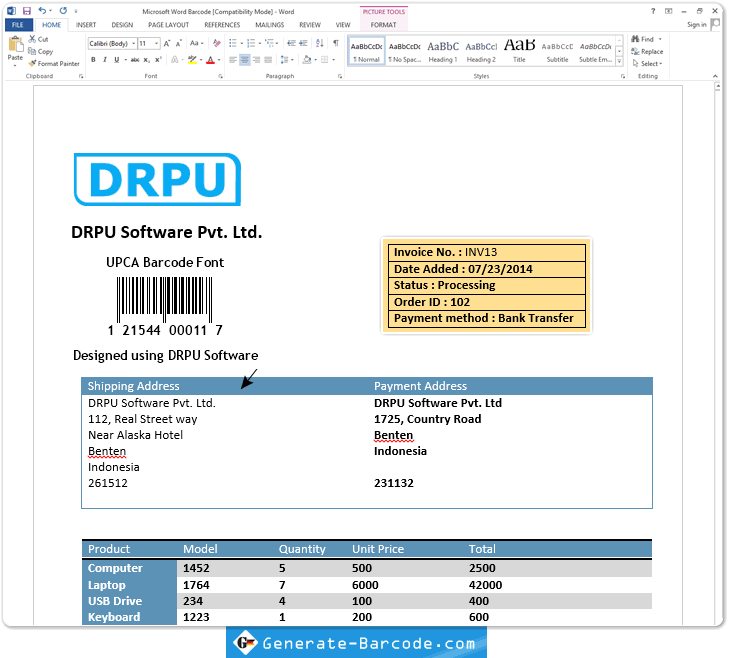
Task: Click the Sign in link
Action: click(x=696, y=25)
